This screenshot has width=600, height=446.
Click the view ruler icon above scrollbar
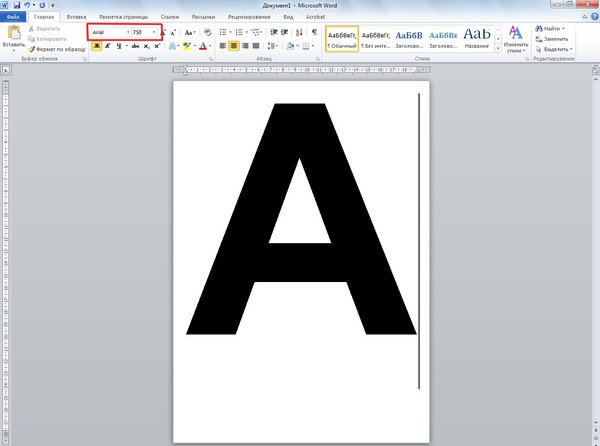point(595,70)
